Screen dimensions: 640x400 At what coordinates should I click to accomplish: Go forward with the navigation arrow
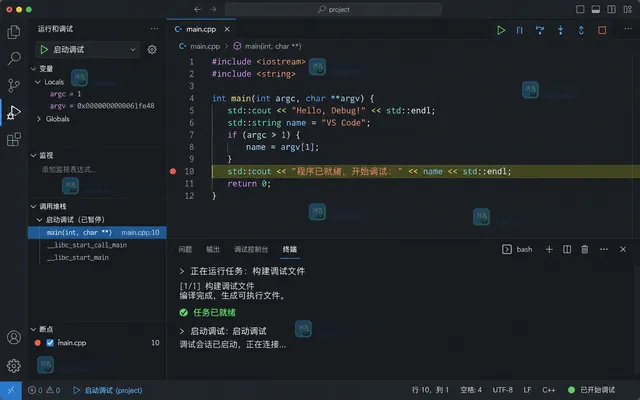tap(213, 9)
